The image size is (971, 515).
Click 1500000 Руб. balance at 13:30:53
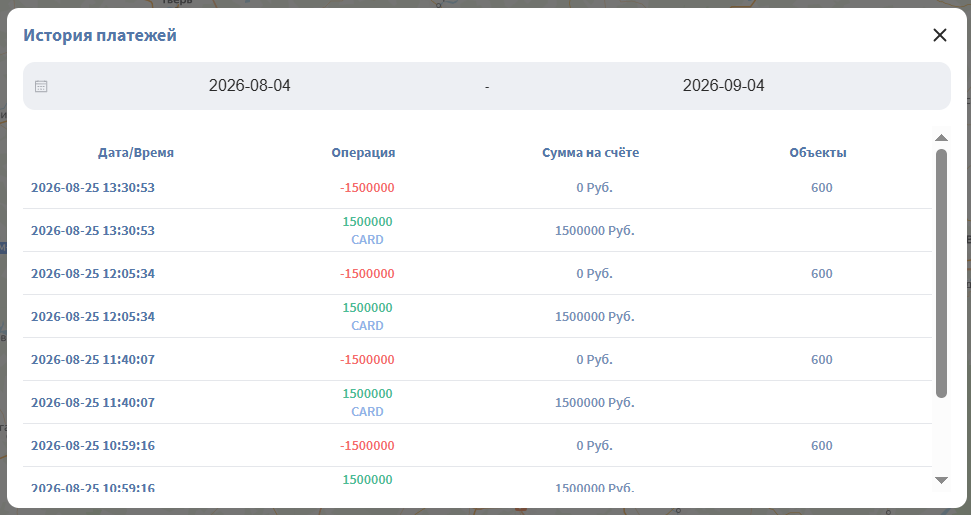(x=594, y=231)
